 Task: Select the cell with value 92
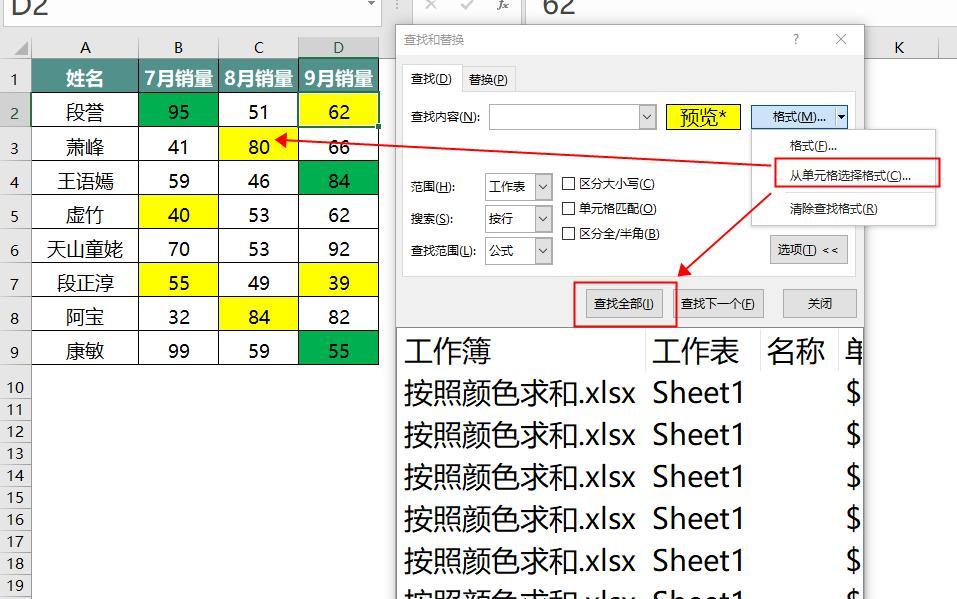click(x=339, y=248)
